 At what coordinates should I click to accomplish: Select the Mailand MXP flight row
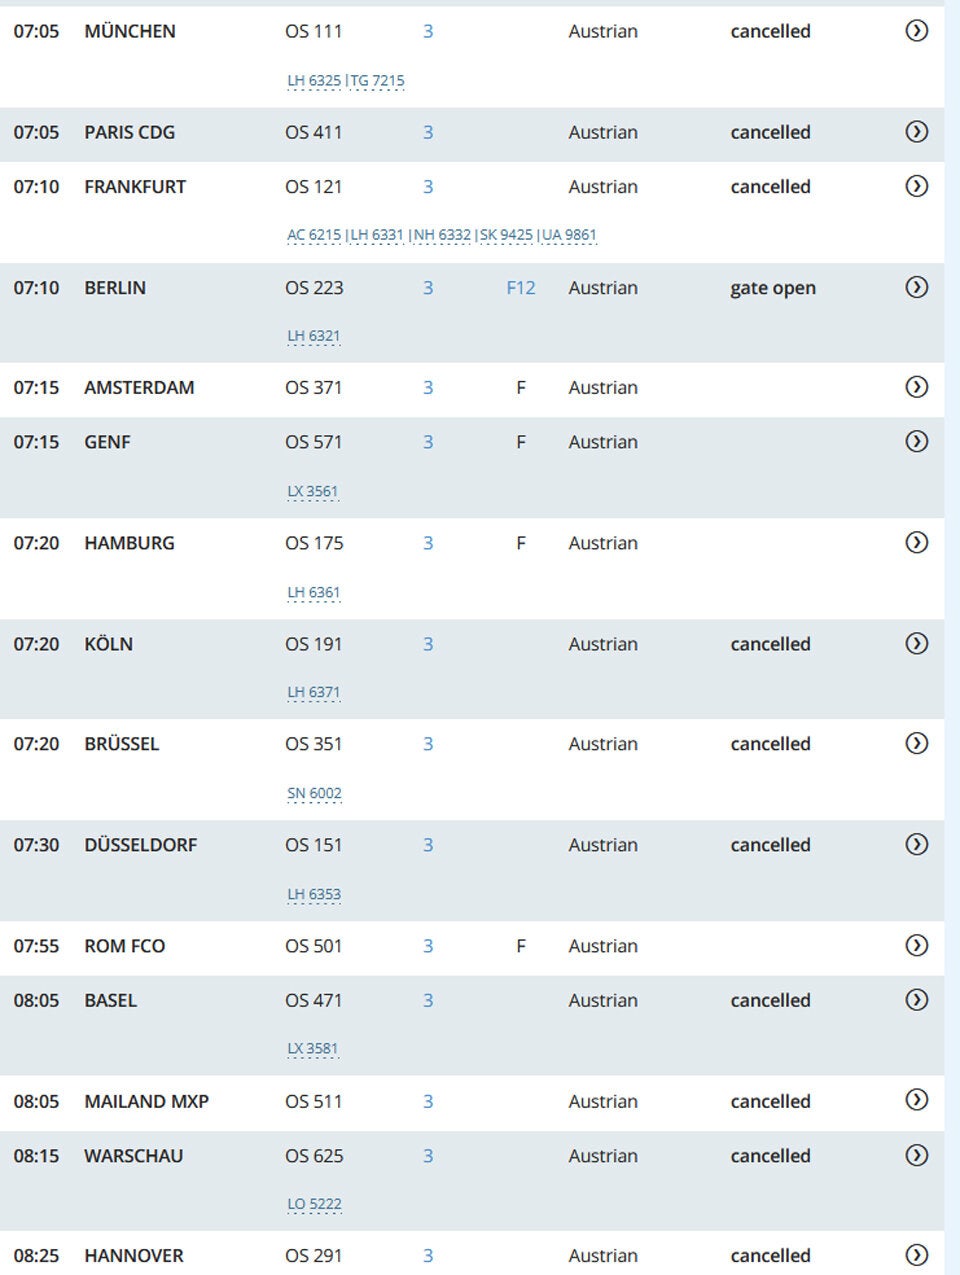pyautogui.click(x=146, y=1101)
